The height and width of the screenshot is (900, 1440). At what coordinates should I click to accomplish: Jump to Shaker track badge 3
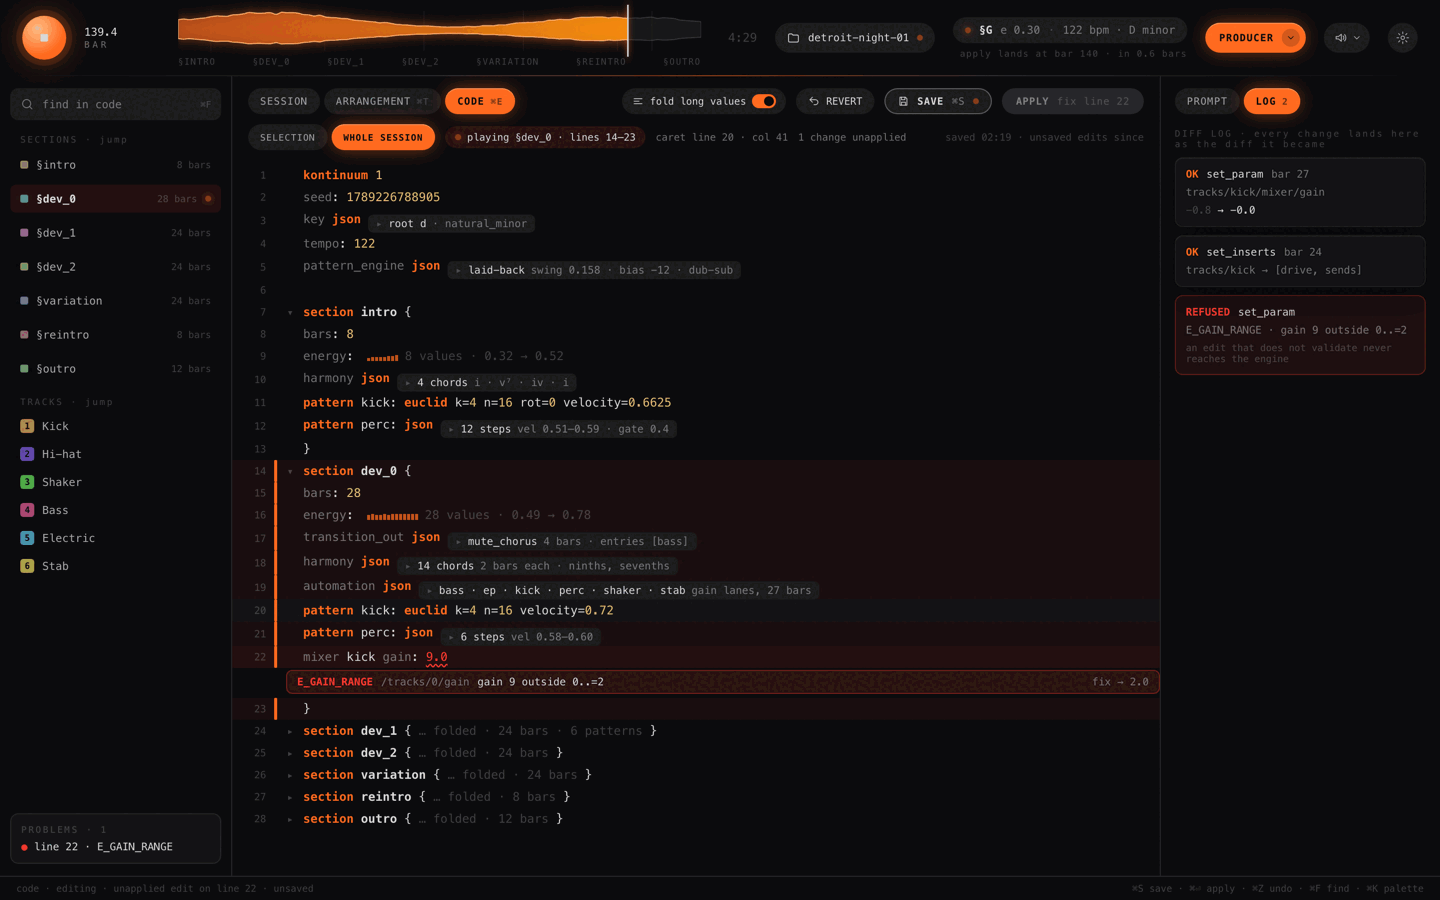[x=27, y=482]
